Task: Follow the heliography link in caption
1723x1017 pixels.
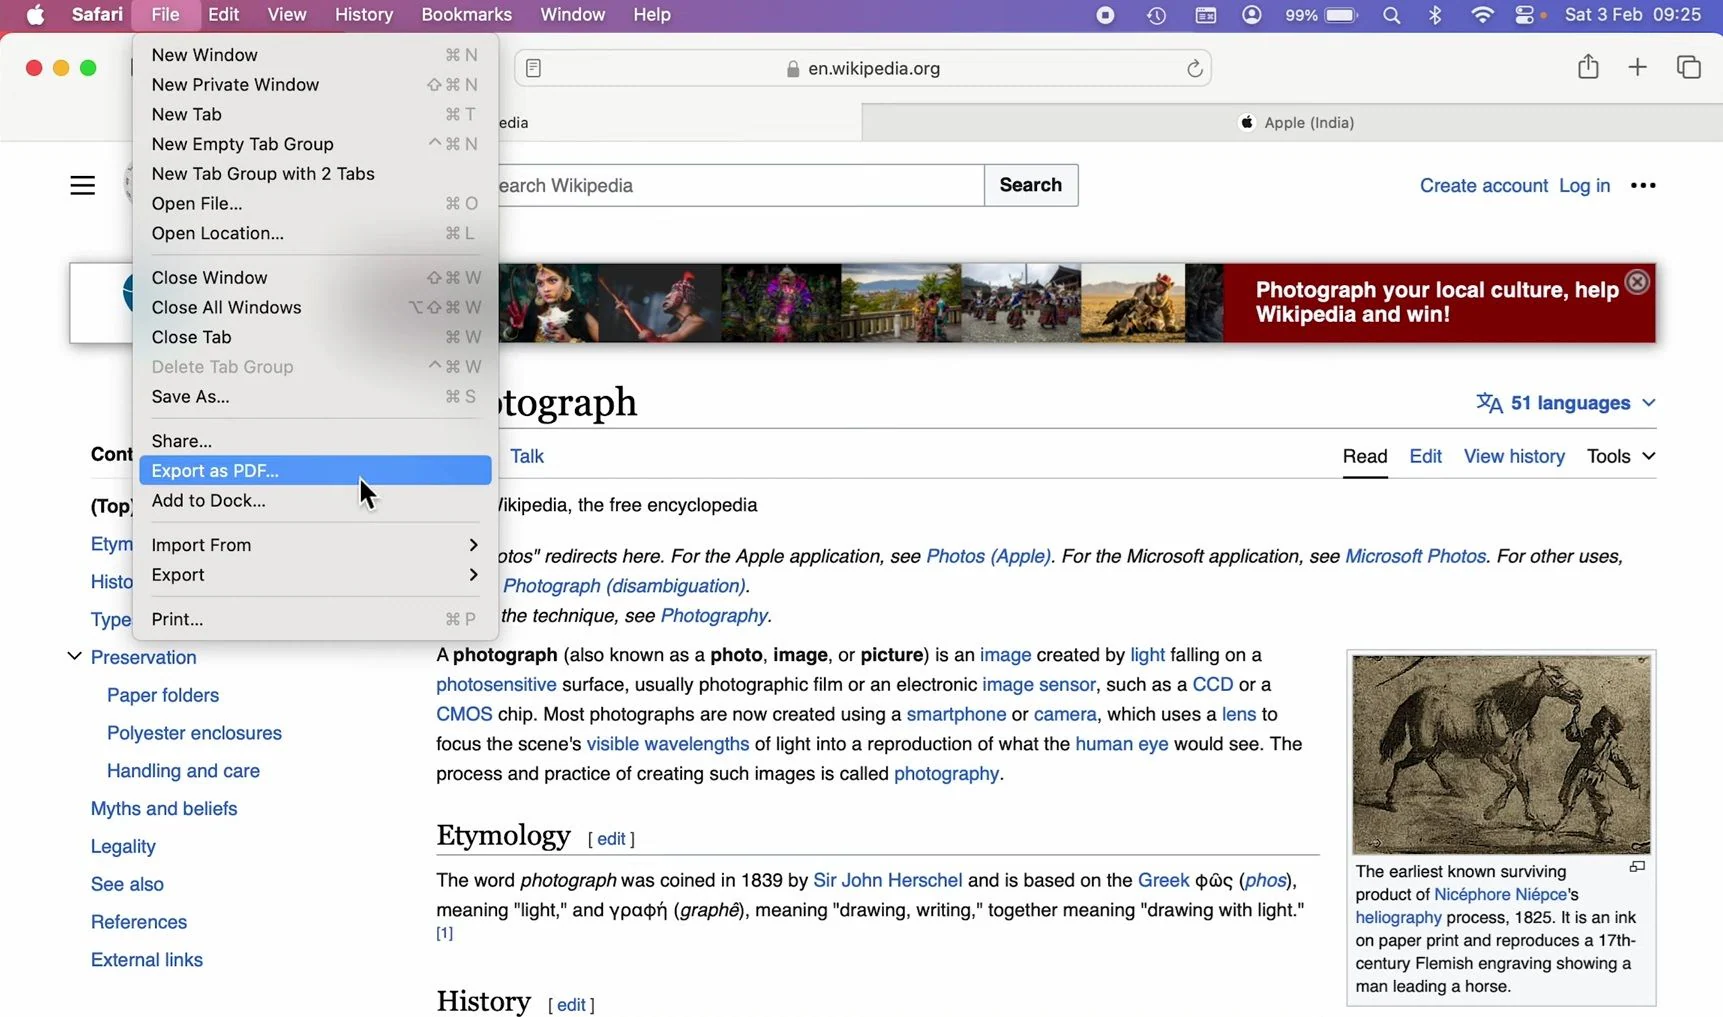Action: (1398, 917)
